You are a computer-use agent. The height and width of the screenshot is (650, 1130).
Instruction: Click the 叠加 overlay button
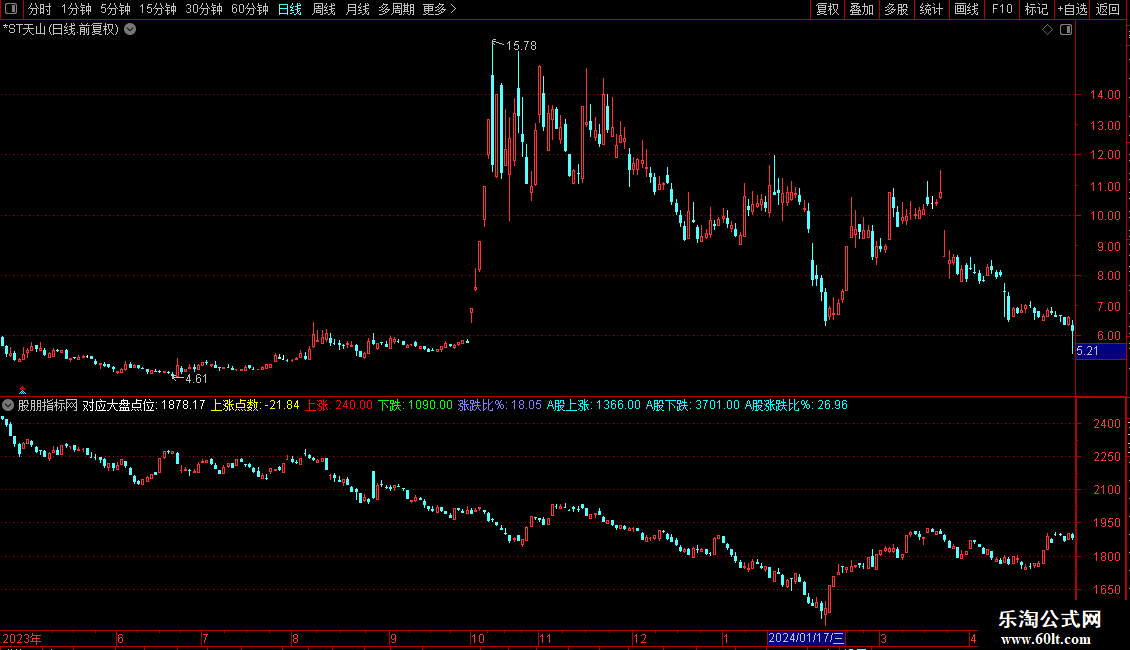pyautogui.click(x=861, y=9)
